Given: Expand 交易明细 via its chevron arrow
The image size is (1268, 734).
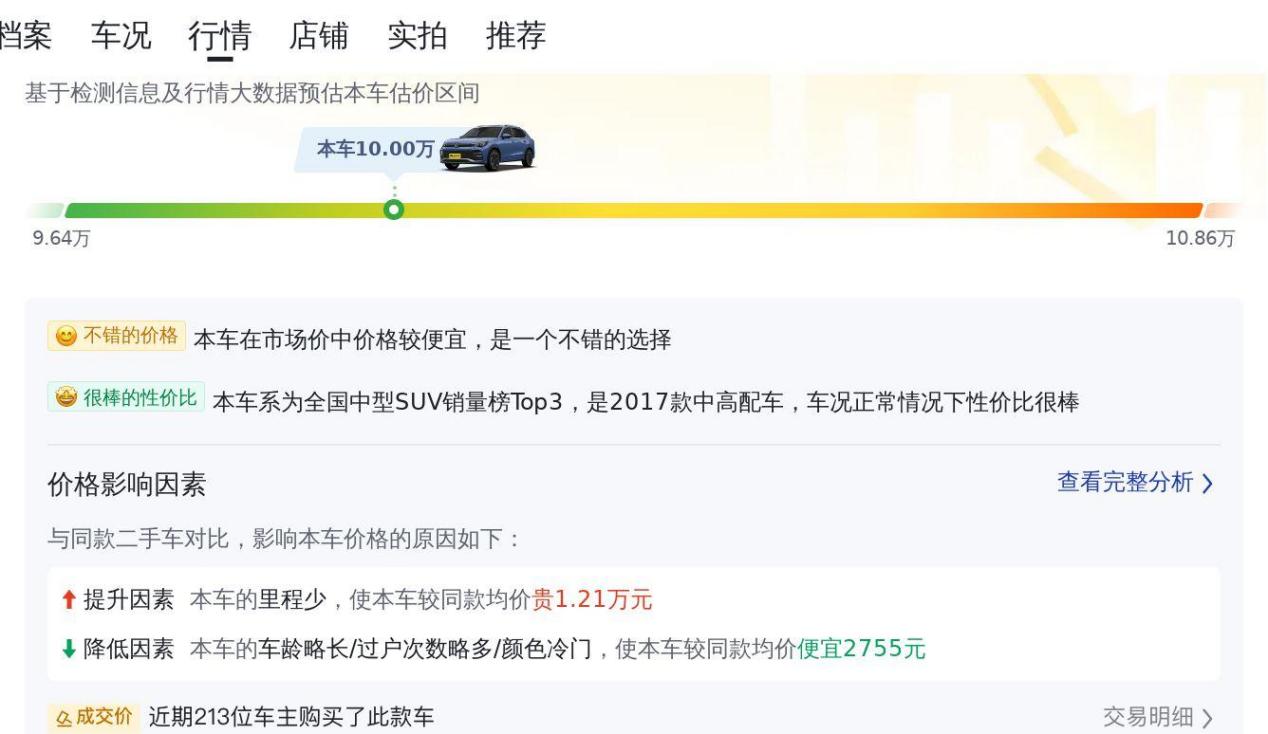Looking at the screenshot, I should [1207, 718].
